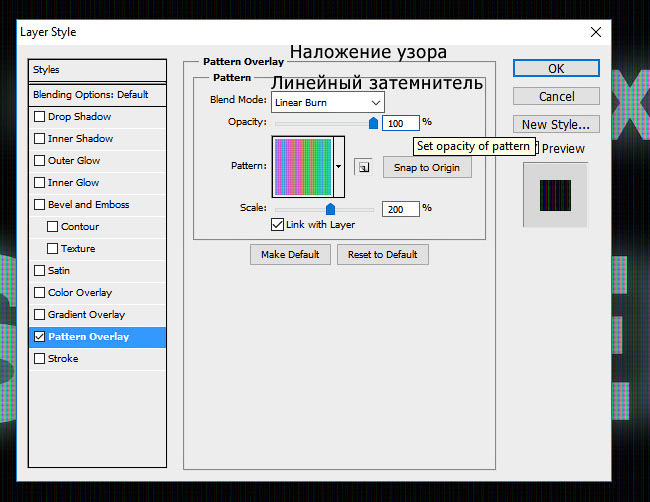The height and width of the screenshot is (502, 650).
Task: Enable Inner Glow checkbox
Action: click(x=39, y=182)
